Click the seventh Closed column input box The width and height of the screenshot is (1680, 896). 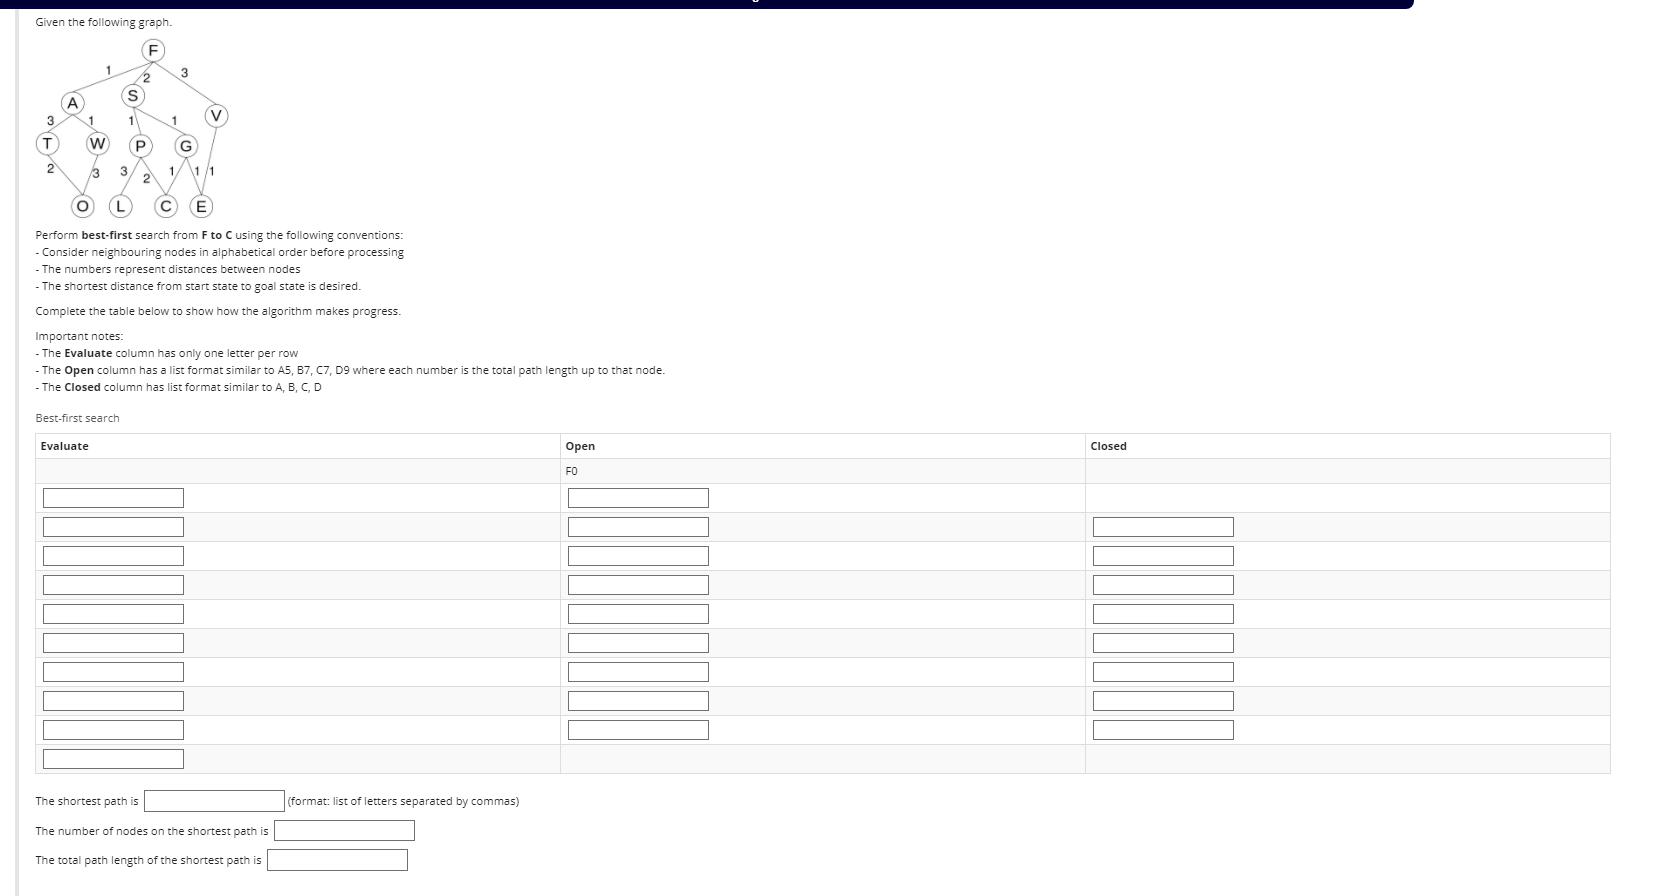[x=1163, y=701]
